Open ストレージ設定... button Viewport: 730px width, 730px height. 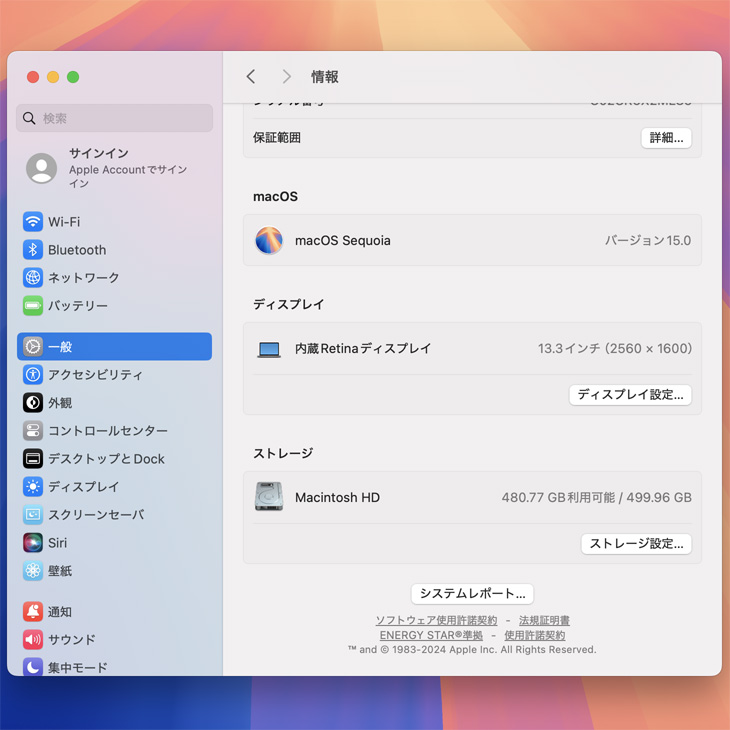(x=636, y=544)
